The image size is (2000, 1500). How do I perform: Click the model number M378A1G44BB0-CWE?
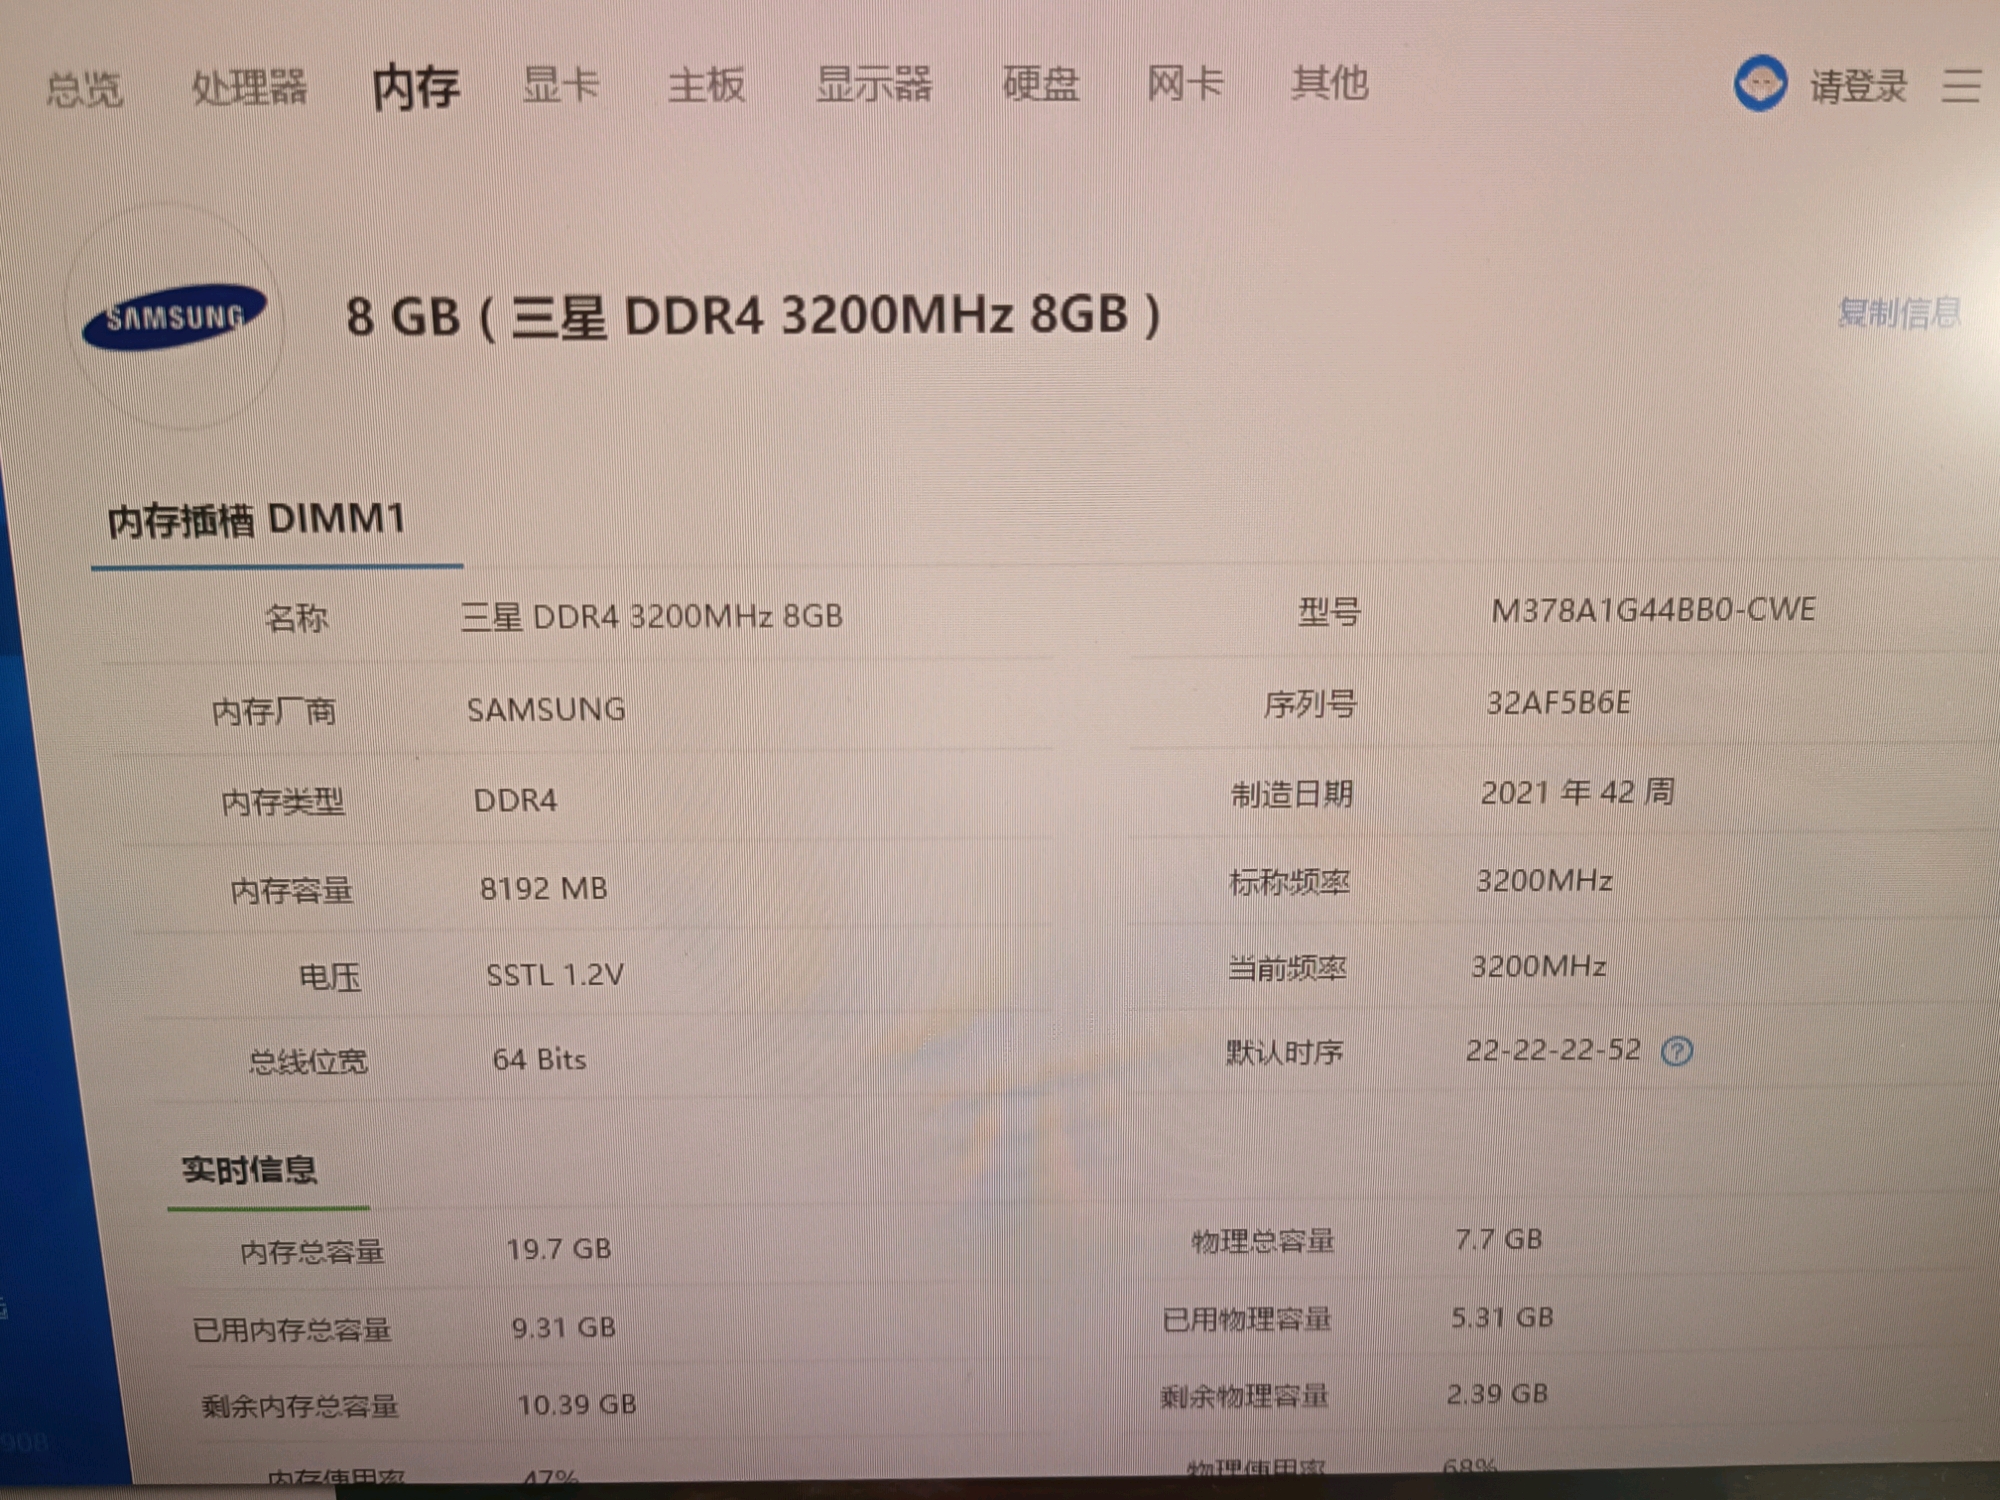point(1653,610)
